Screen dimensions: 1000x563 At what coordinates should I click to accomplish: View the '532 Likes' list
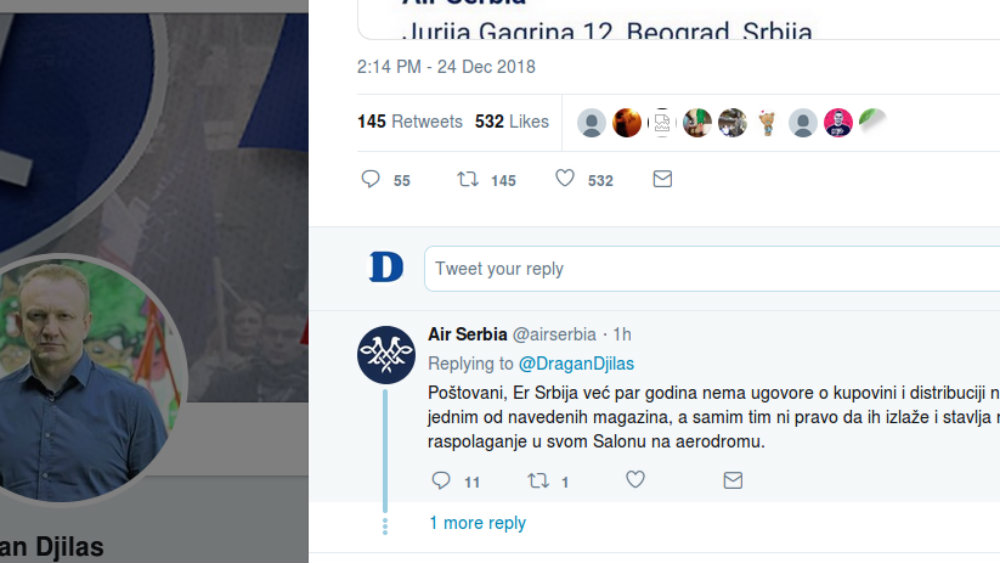(512, 122)
